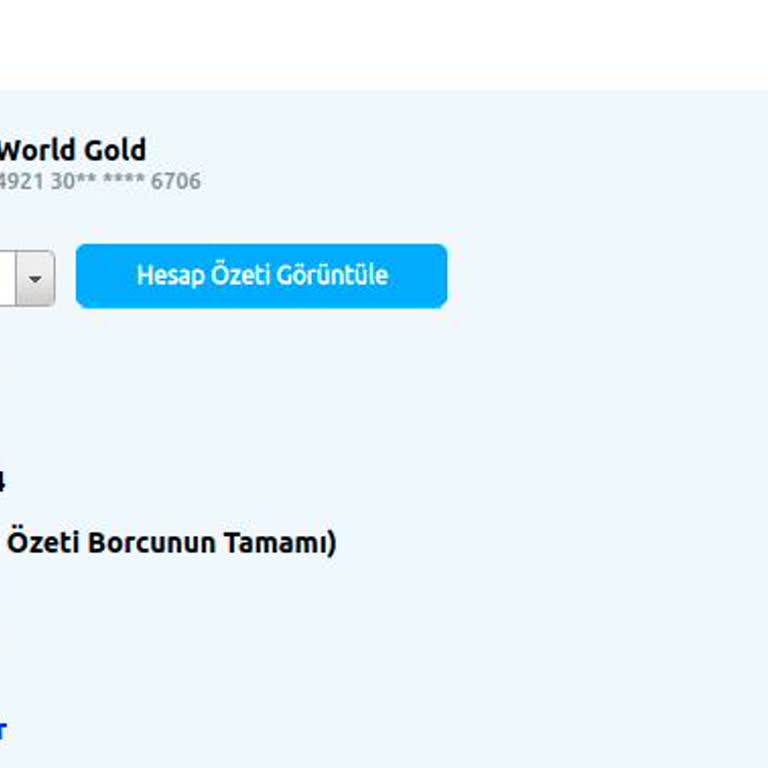768x768 pixels.
Task: Click the partial blue link at bottom left
Action: 2,730
